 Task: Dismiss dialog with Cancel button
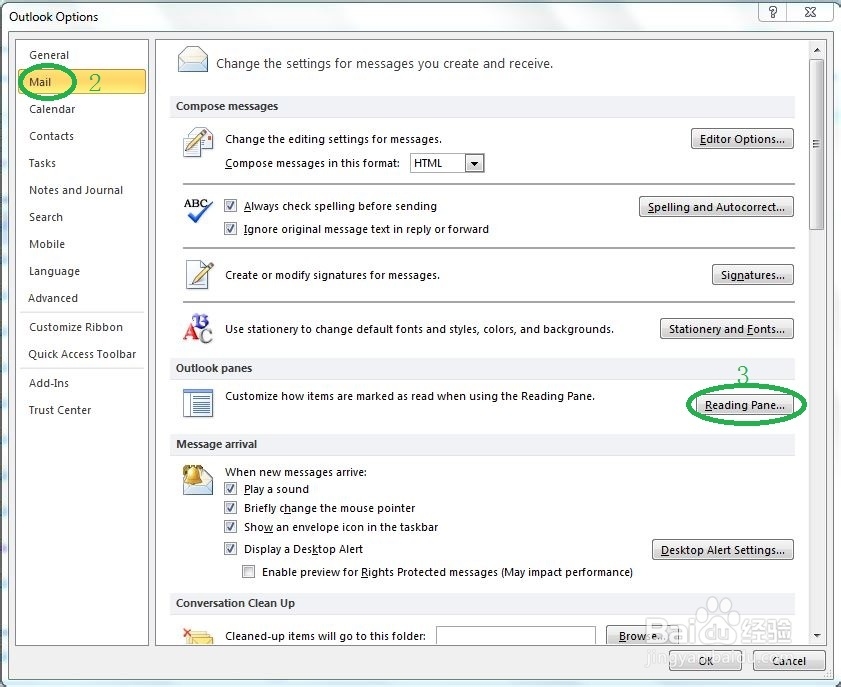coord(788,660)
